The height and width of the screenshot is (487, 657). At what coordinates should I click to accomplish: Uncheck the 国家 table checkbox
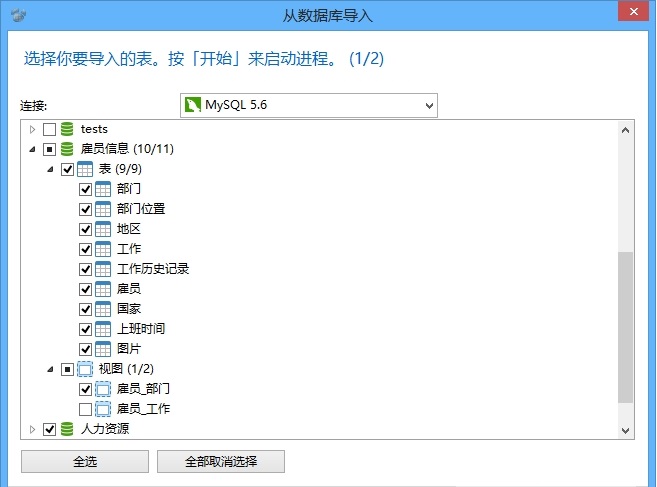pyautogui.click(x=85, y=309)
